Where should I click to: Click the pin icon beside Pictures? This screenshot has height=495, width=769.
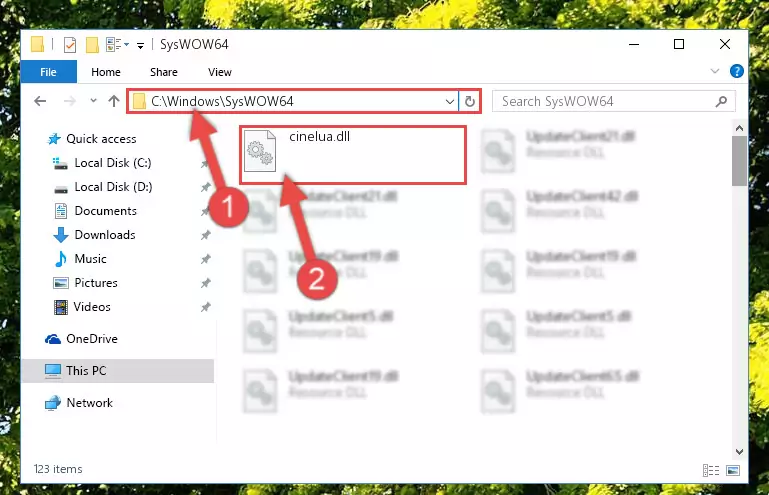pyautogui.click(x=205, y=283)
